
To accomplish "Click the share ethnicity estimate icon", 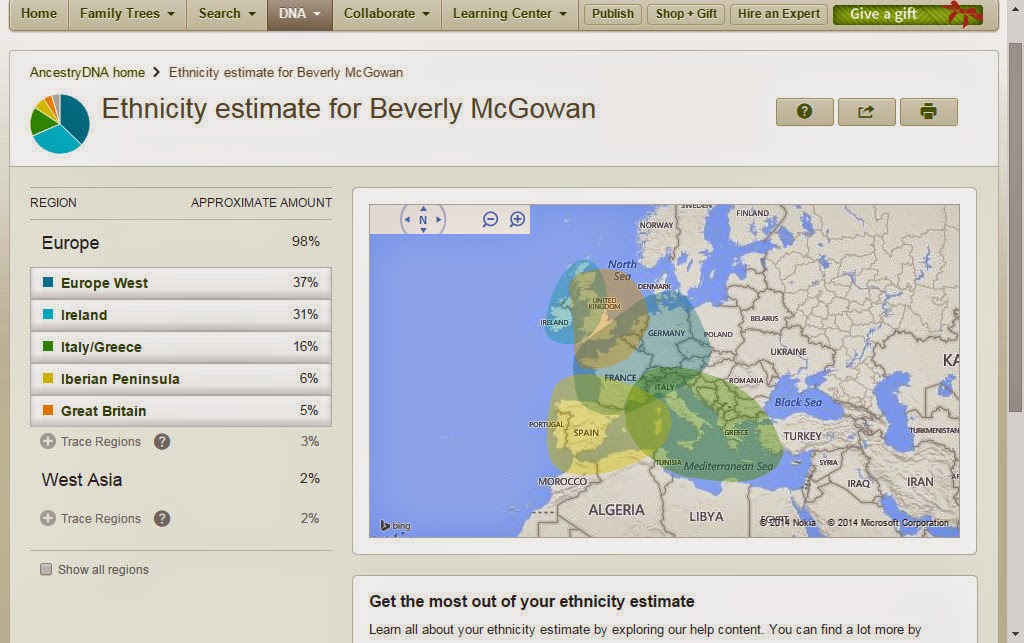I will tap(866, 112).
